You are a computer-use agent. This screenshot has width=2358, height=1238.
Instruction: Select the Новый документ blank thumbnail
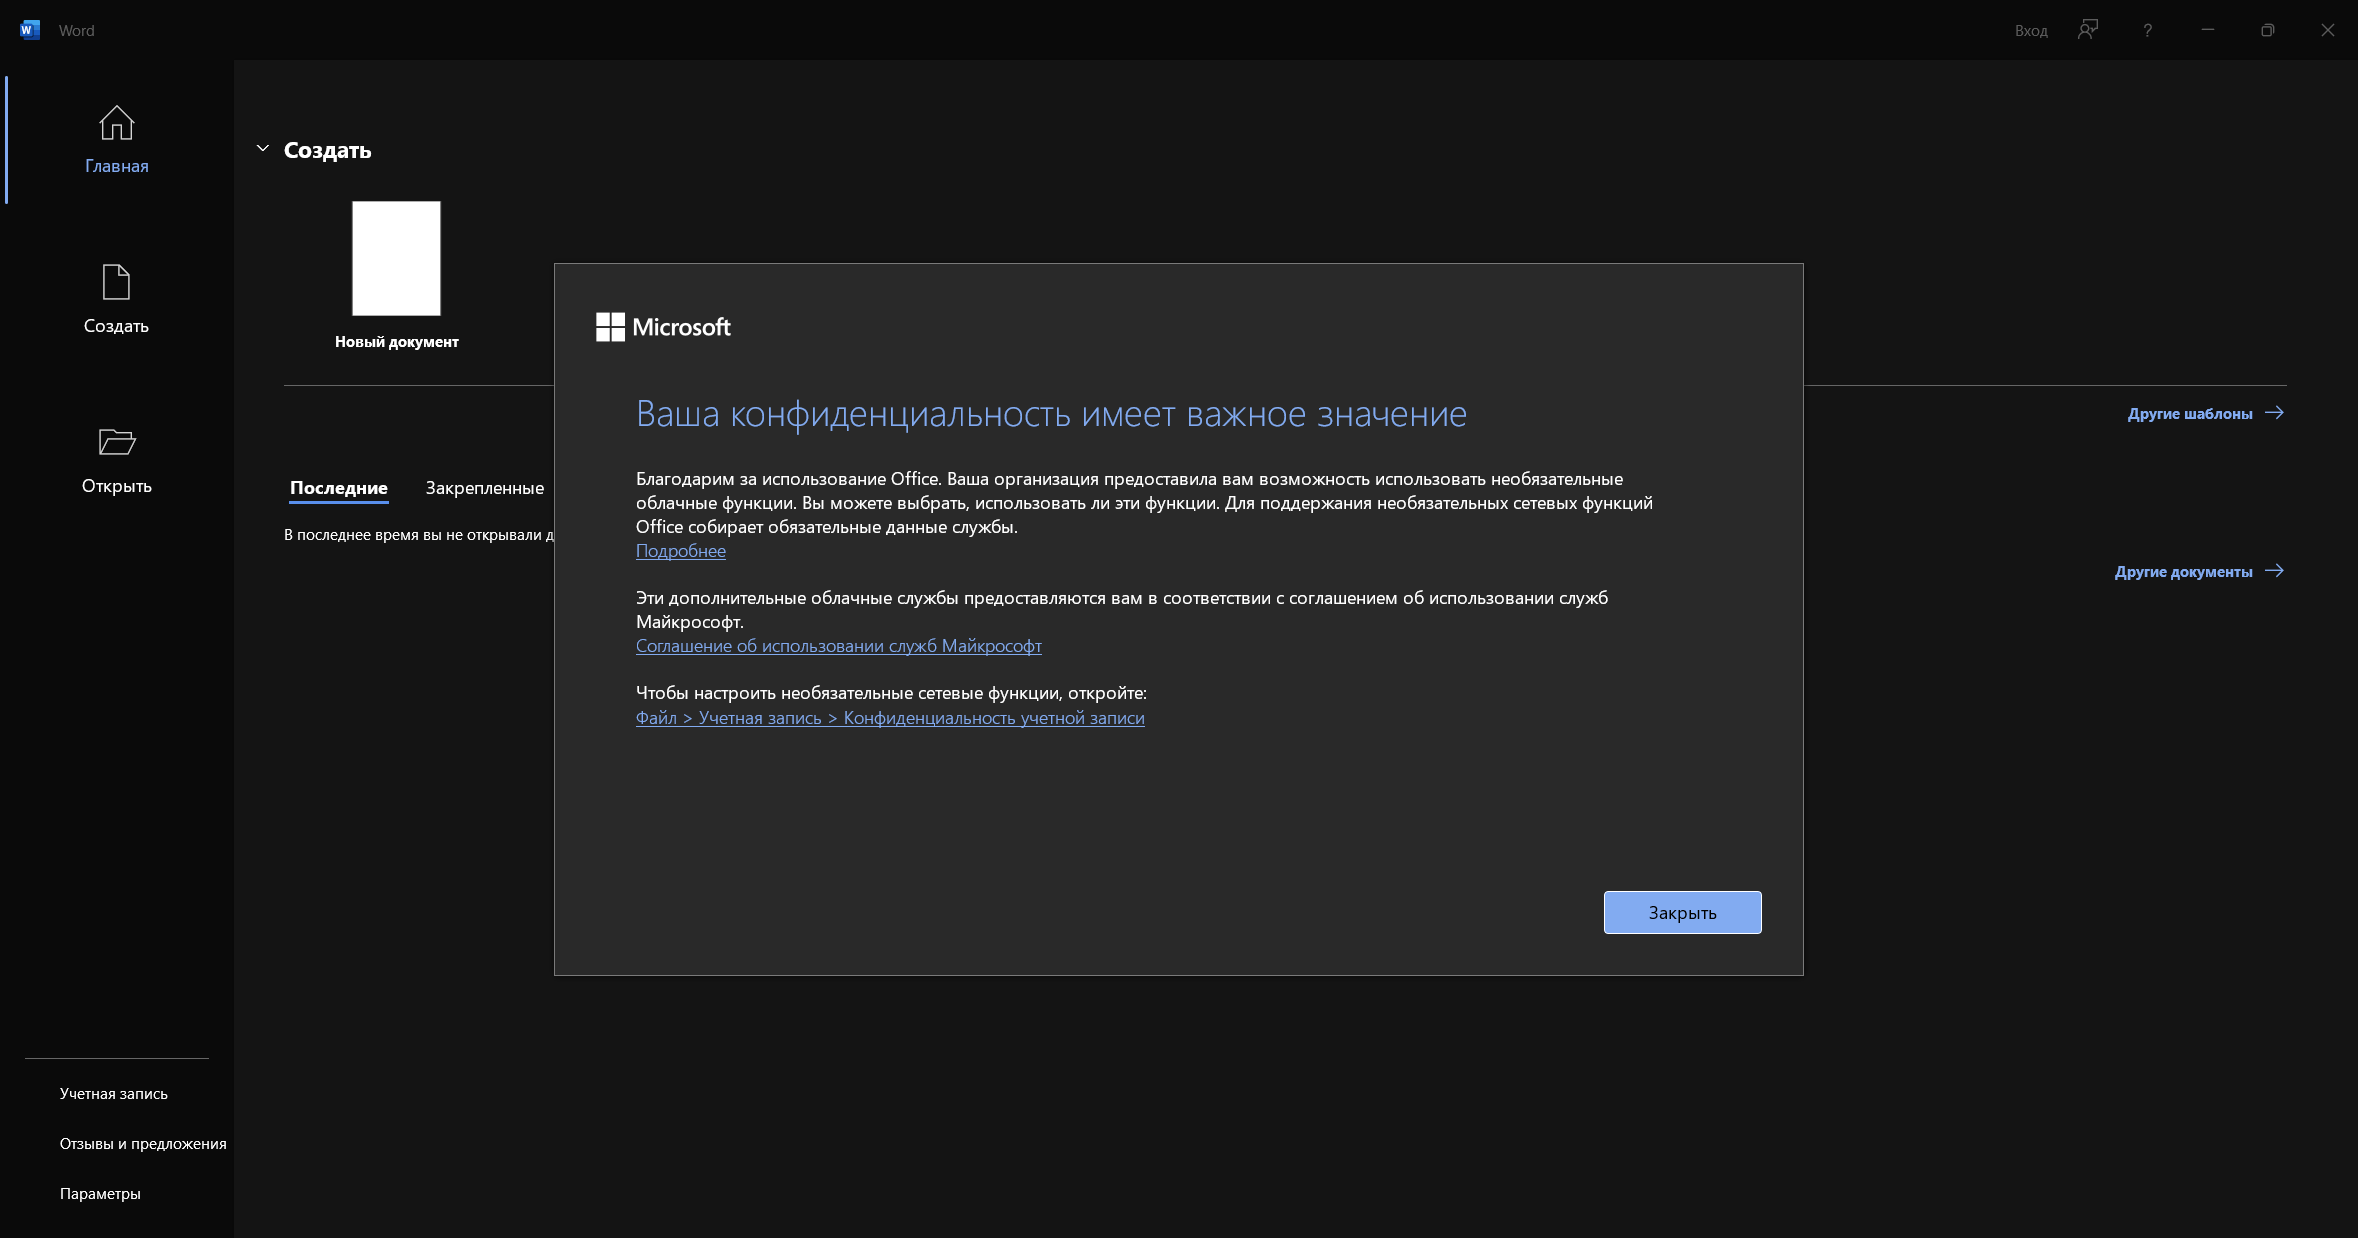point(396,258)
